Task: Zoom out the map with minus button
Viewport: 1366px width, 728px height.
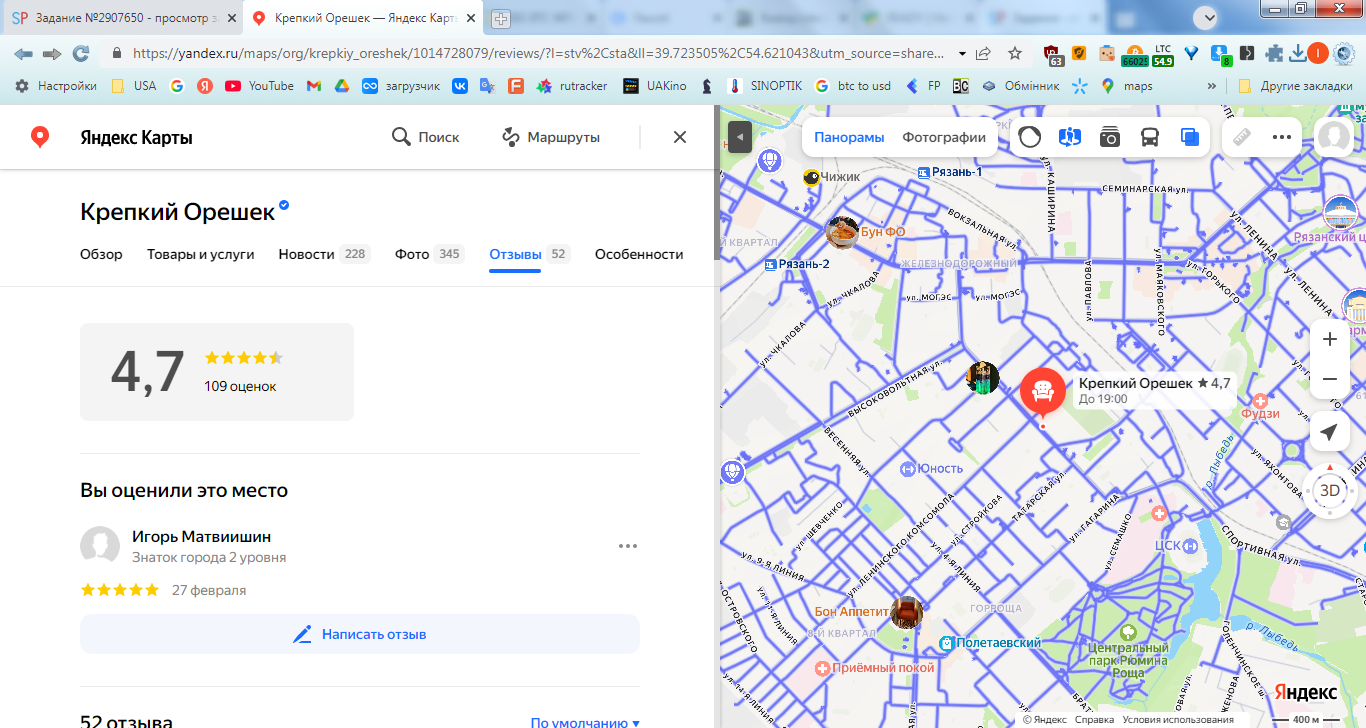Action: [x=1330, y=379]
